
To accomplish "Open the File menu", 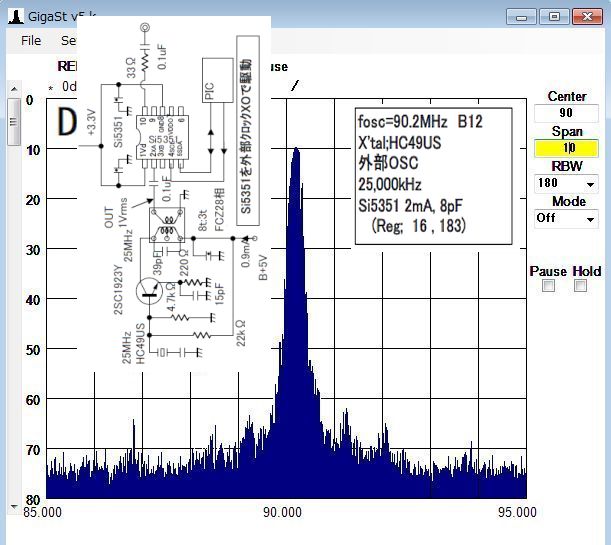I will pyautogui.click(x=31, y=41).
